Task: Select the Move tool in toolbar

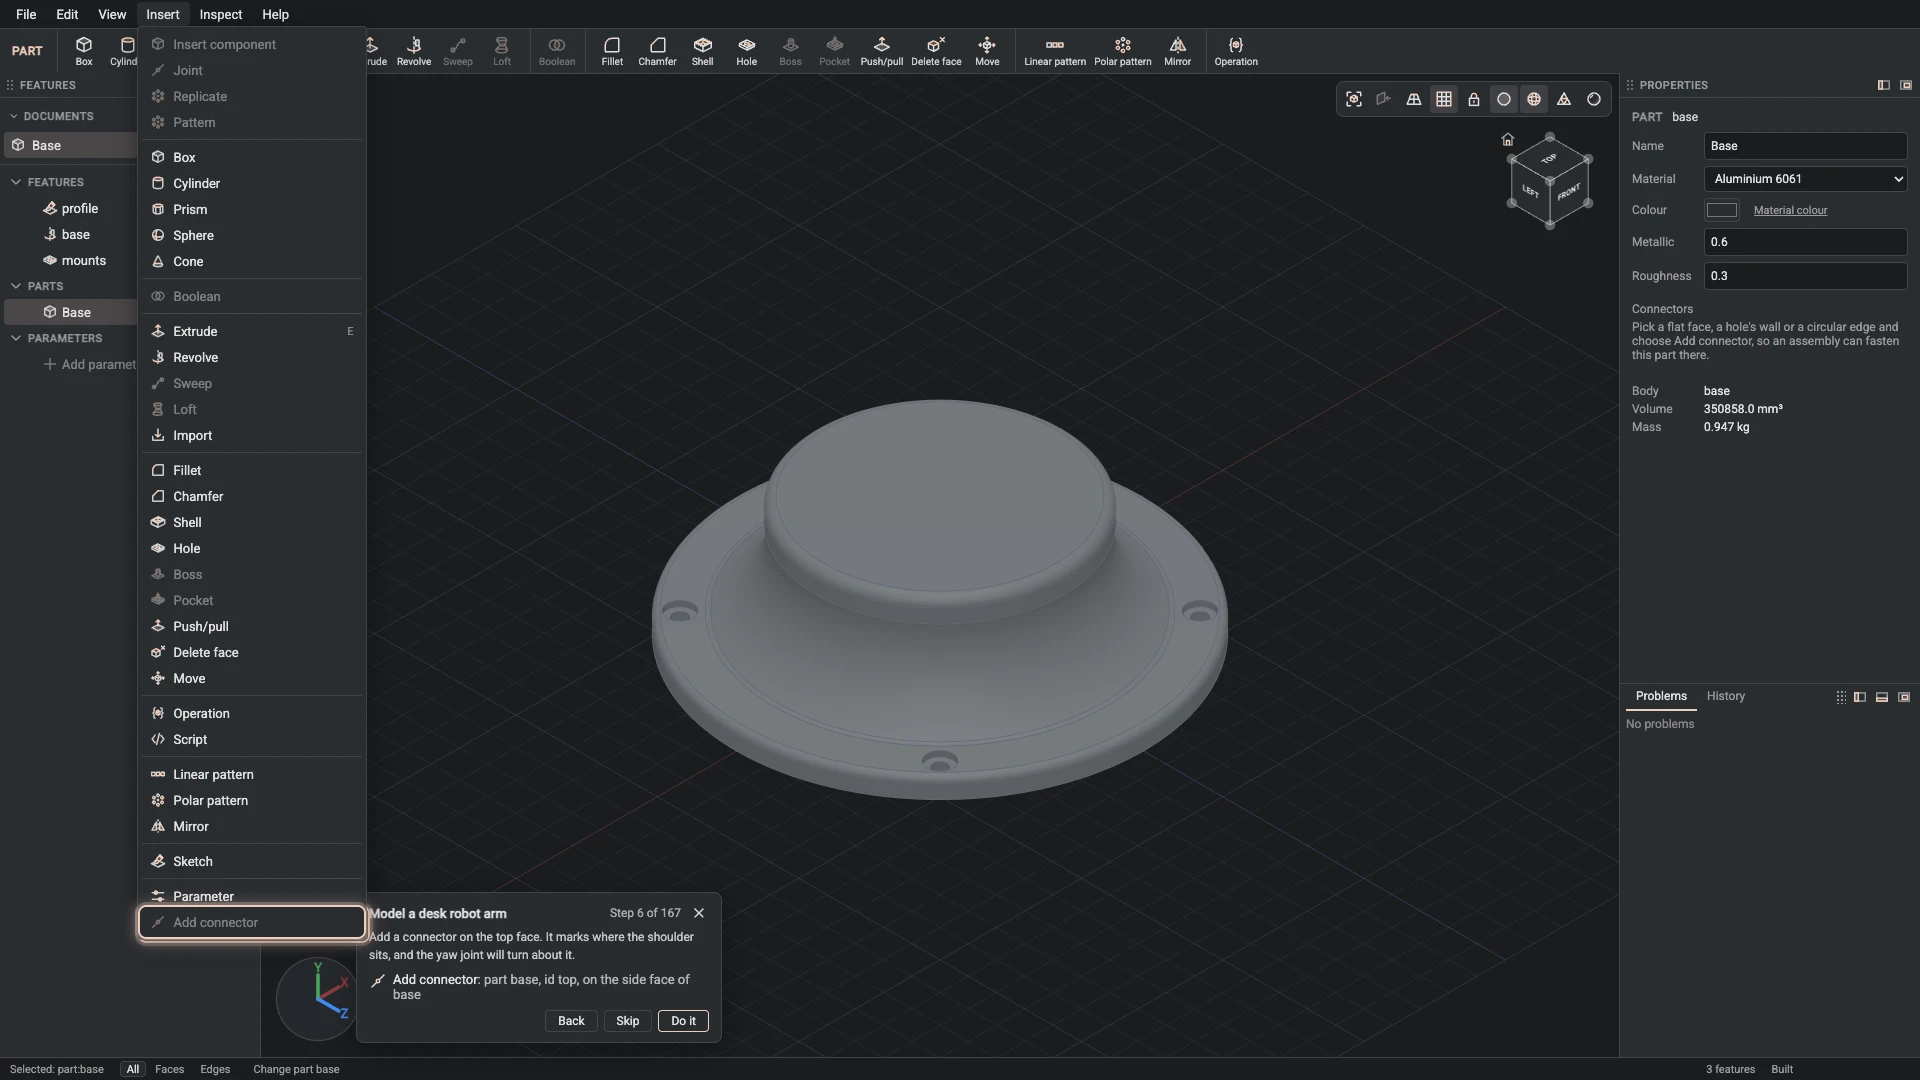Action: click(x=987, y=51)
